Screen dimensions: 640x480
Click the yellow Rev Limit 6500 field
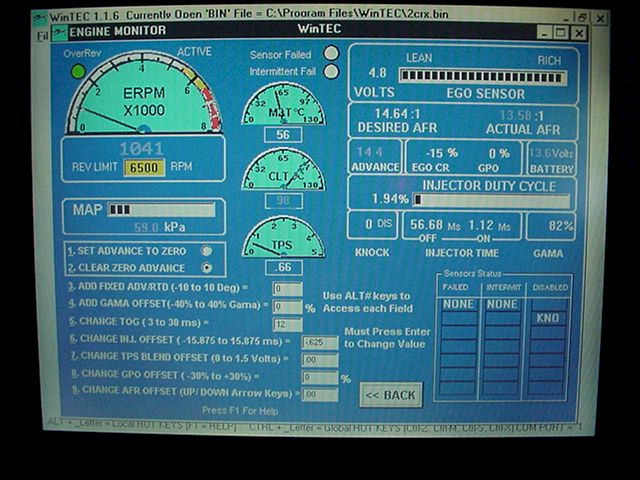[144, 167]
